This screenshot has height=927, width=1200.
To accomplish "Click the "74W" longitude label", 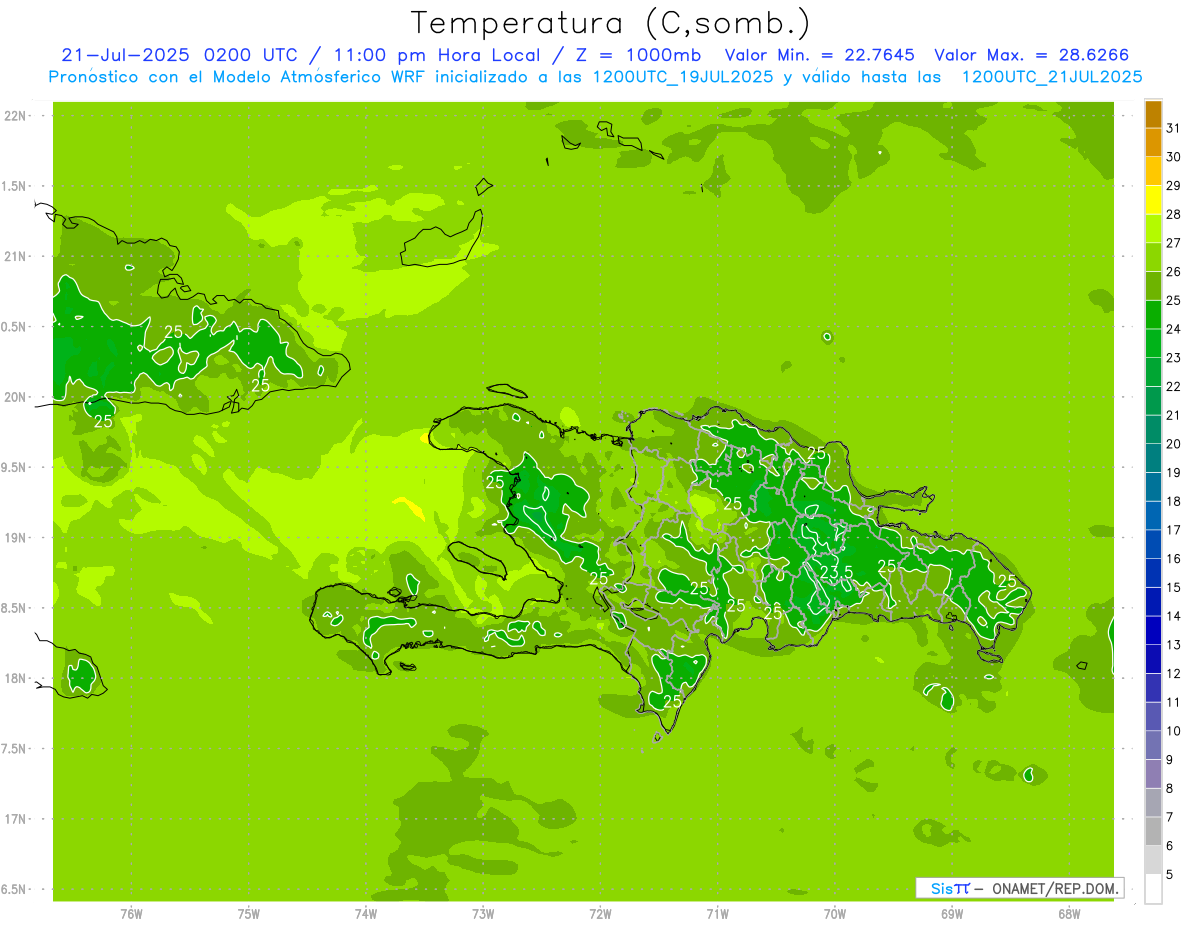I will pos(366,913).
